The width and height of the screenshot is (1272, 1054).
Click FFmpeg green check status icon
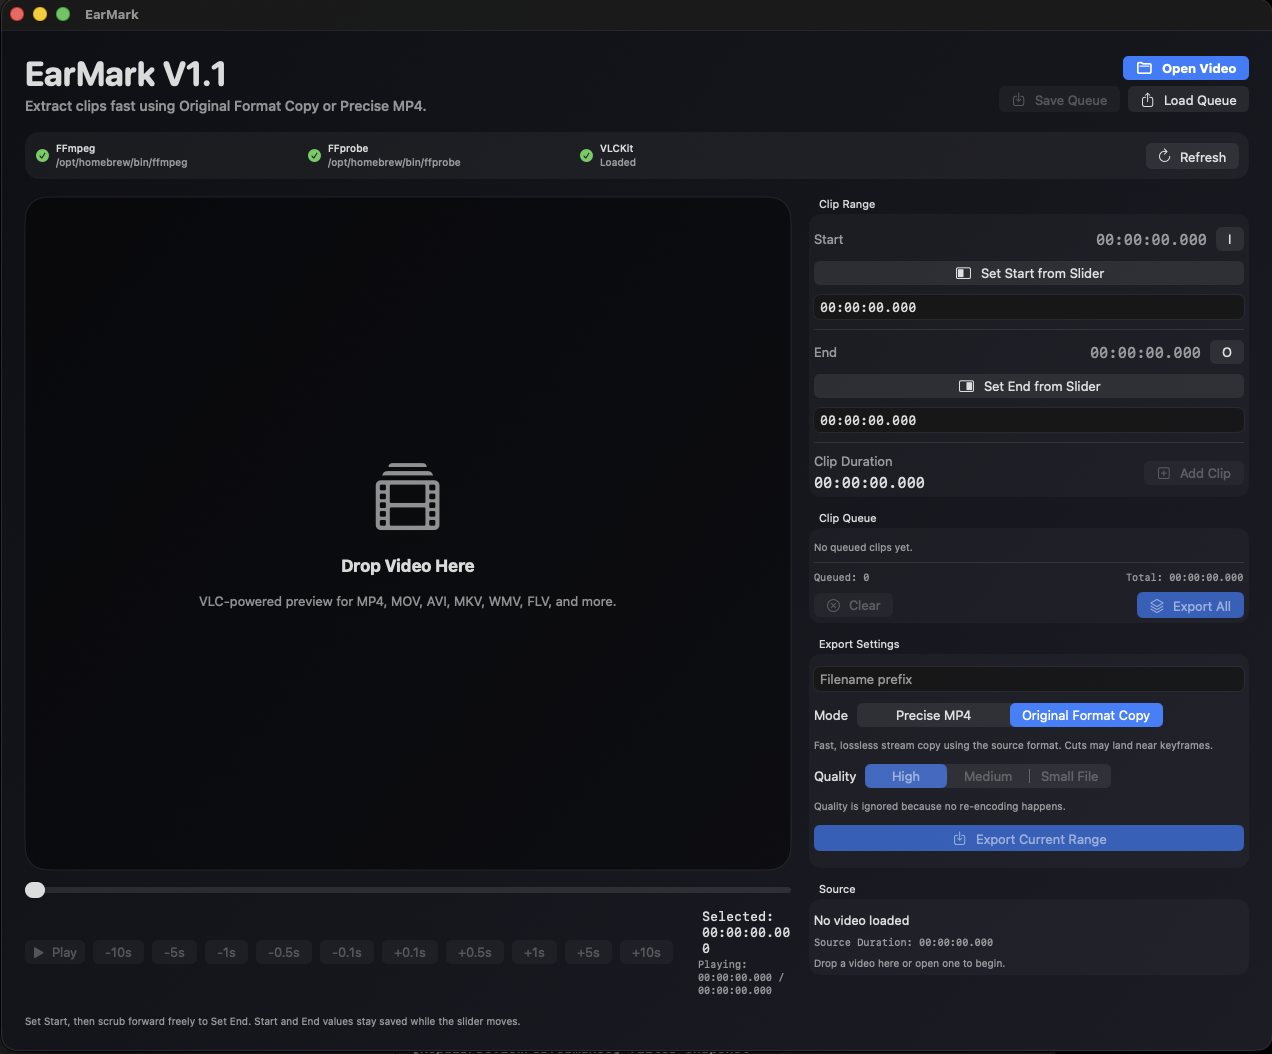click(x=42, y=155)
